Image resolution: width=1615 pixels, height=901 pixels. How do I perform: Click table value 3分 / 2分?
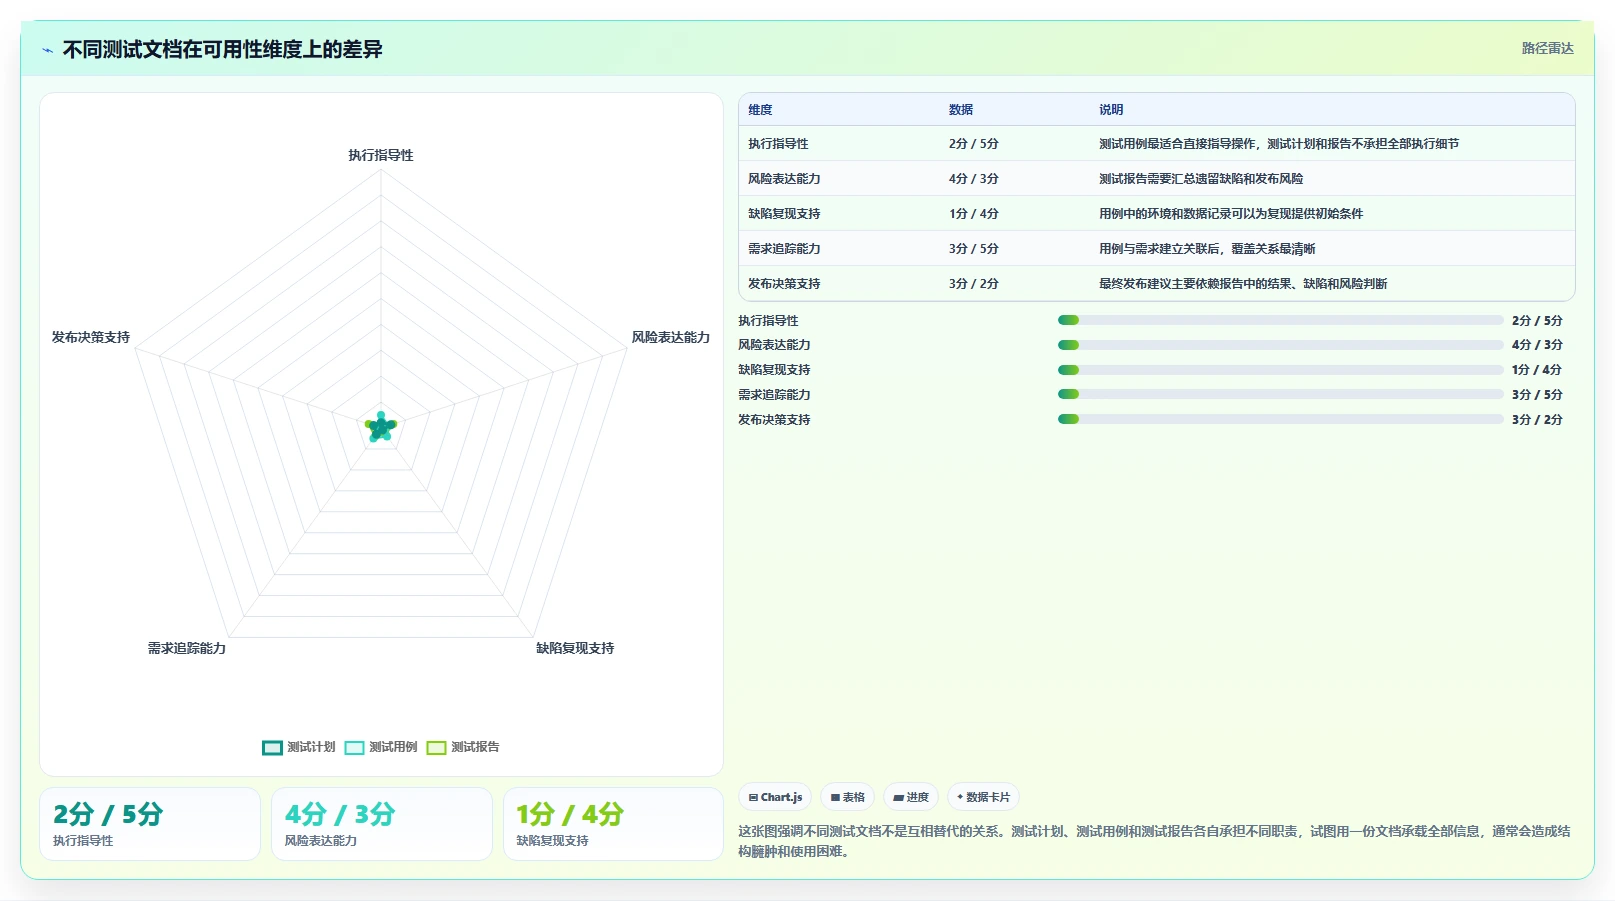point(974,284)
